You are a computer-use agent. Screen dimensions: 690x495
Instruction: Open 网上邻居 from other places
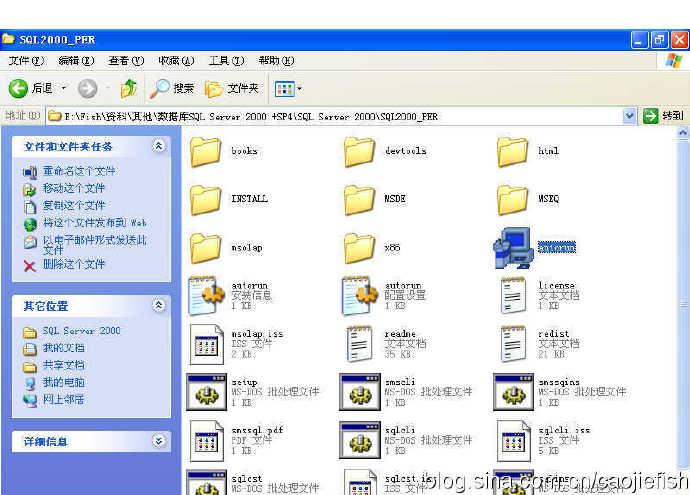click(63, 400)
